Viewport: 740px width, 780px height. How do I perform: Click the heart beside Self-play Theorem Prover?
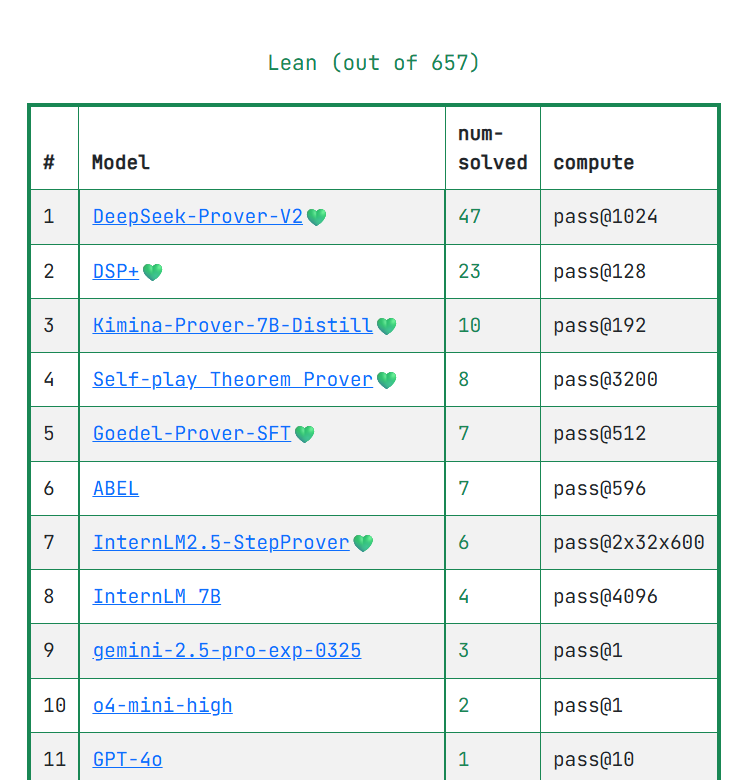point(386,380)
